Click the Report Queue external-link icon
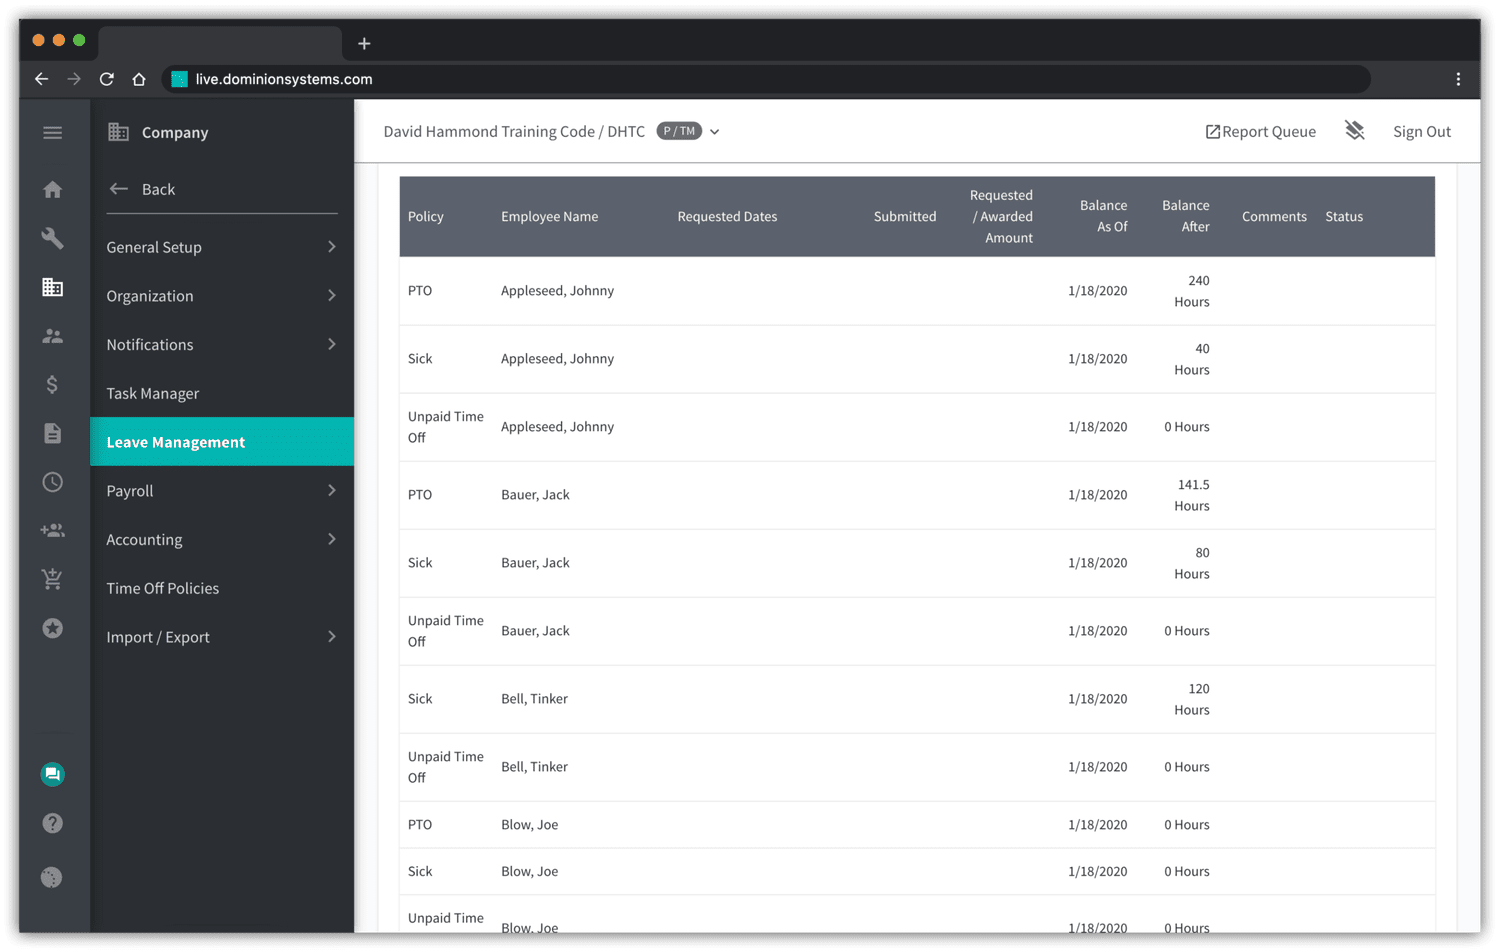 [x=1213, y=132]
